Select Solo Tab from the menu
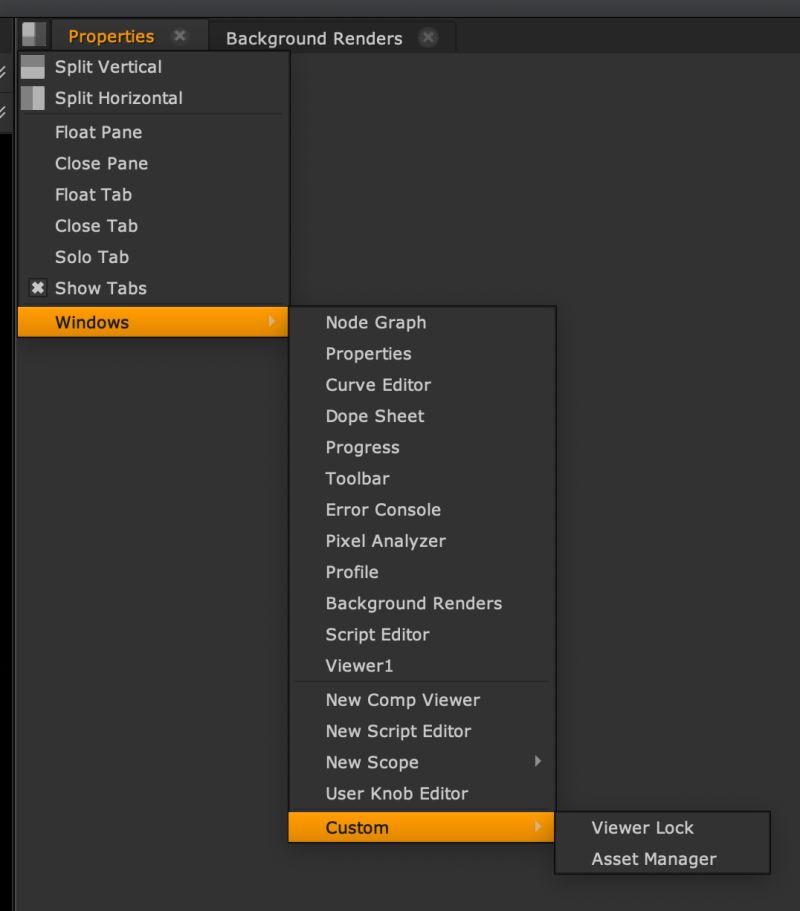The height and width of the screenshot is (911, 800). click(x=92, y=257)
